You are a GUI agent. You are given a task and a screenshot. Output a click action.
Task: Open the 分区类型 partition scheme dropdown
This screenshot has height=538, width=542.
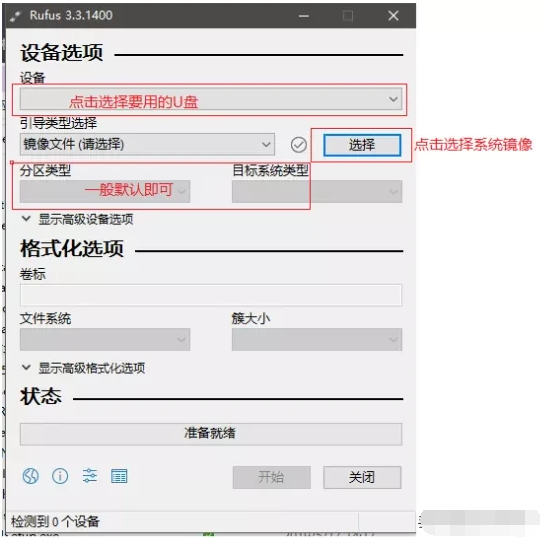(105, 191)
